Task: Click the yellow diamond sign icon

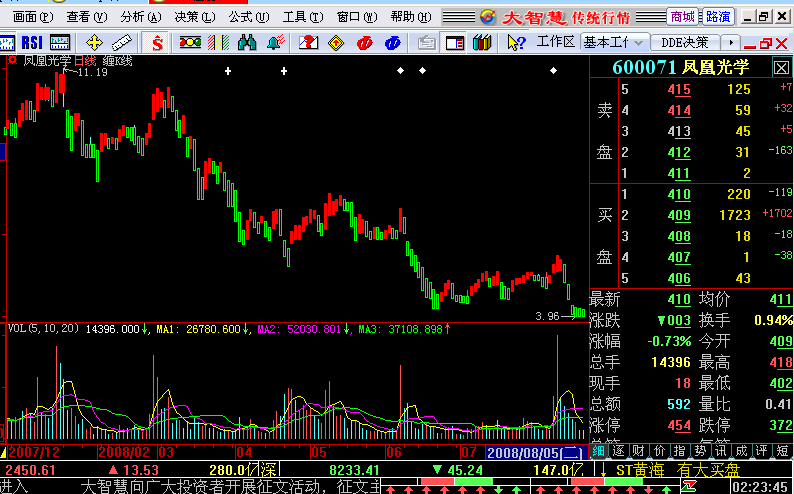Action: [336, 43]
